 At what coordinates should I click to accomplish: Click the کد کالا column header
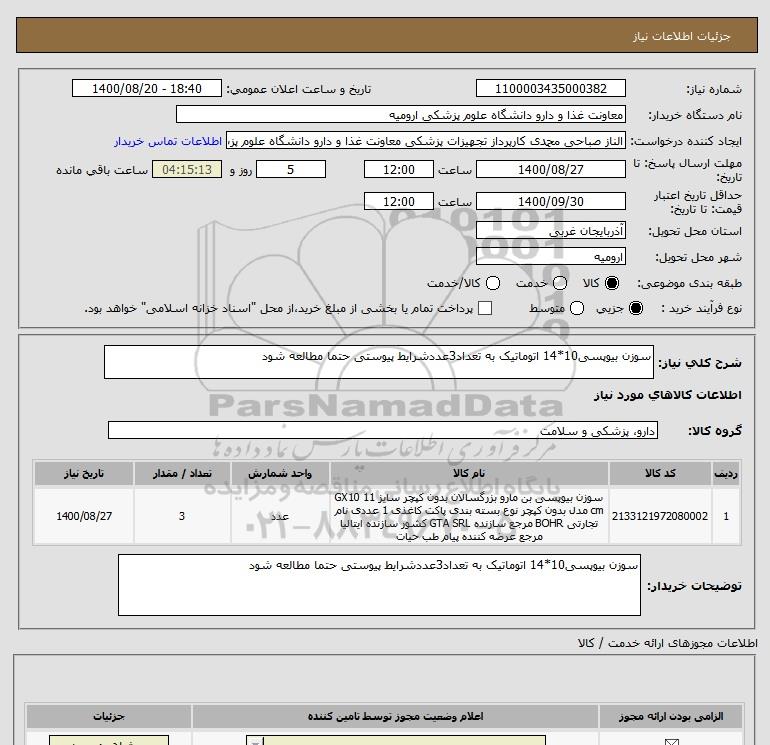tap(660, 473)
